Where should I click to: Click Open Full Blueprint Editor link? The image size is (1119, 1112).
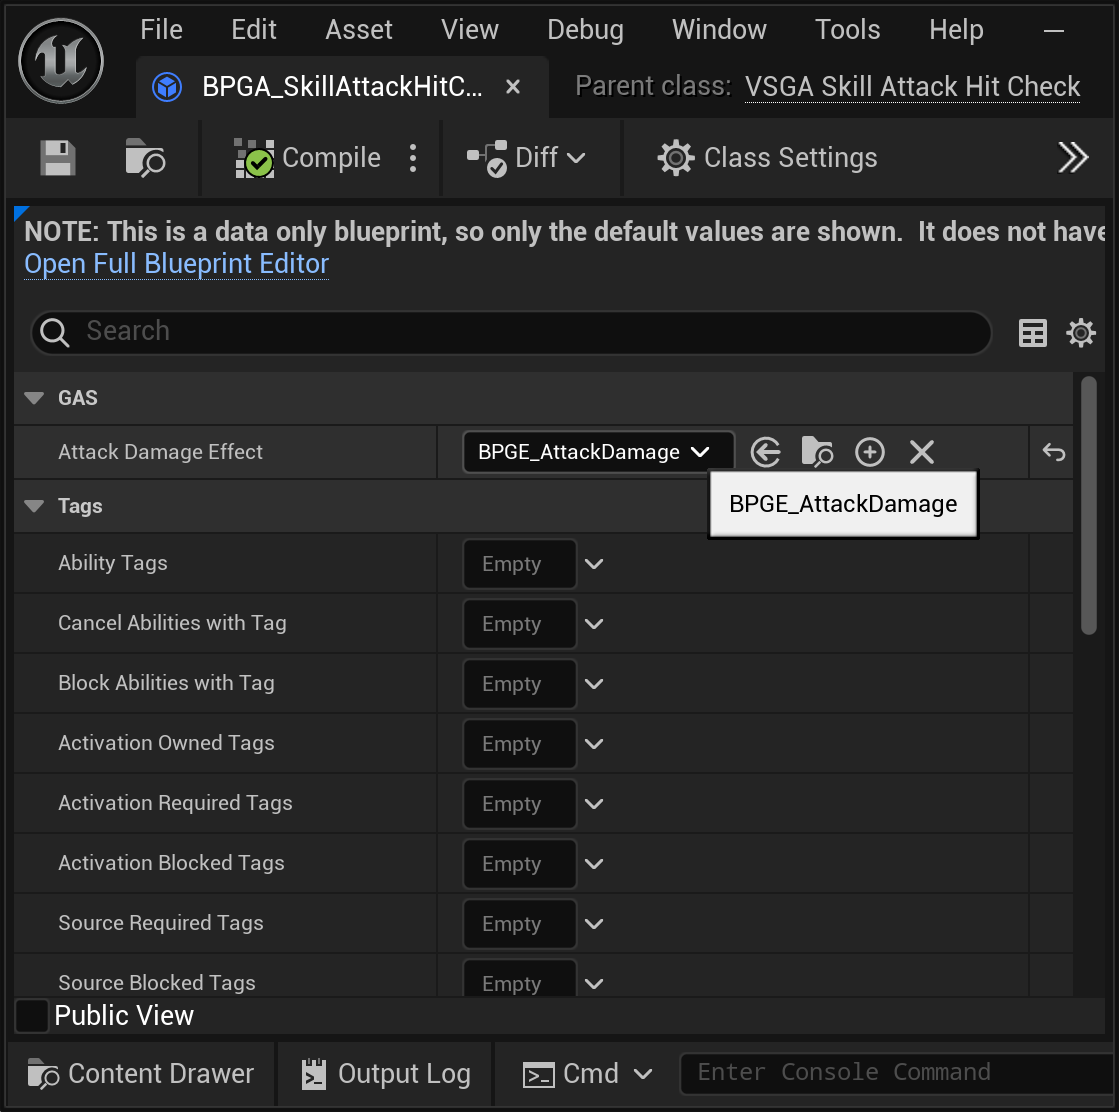pos(176,264)
